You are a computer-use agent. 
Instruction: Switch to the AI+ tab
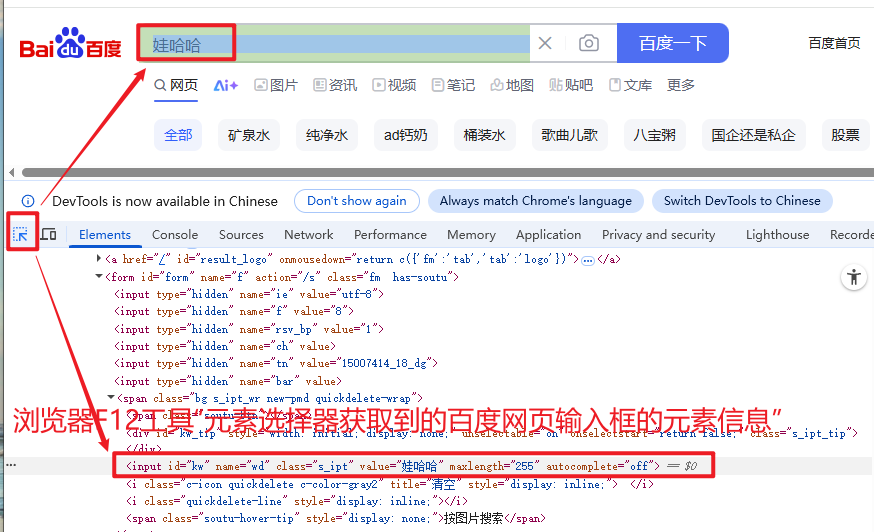[226, 85]
